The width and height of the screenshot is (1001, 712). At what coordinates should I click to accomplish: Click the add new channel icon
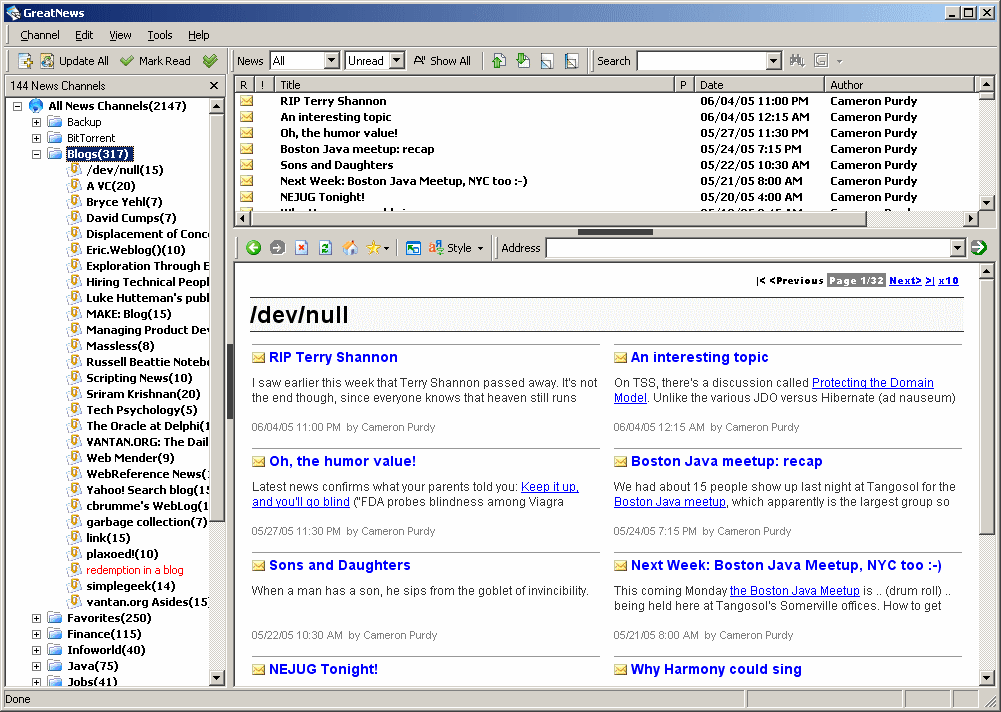tap(26, 61)
